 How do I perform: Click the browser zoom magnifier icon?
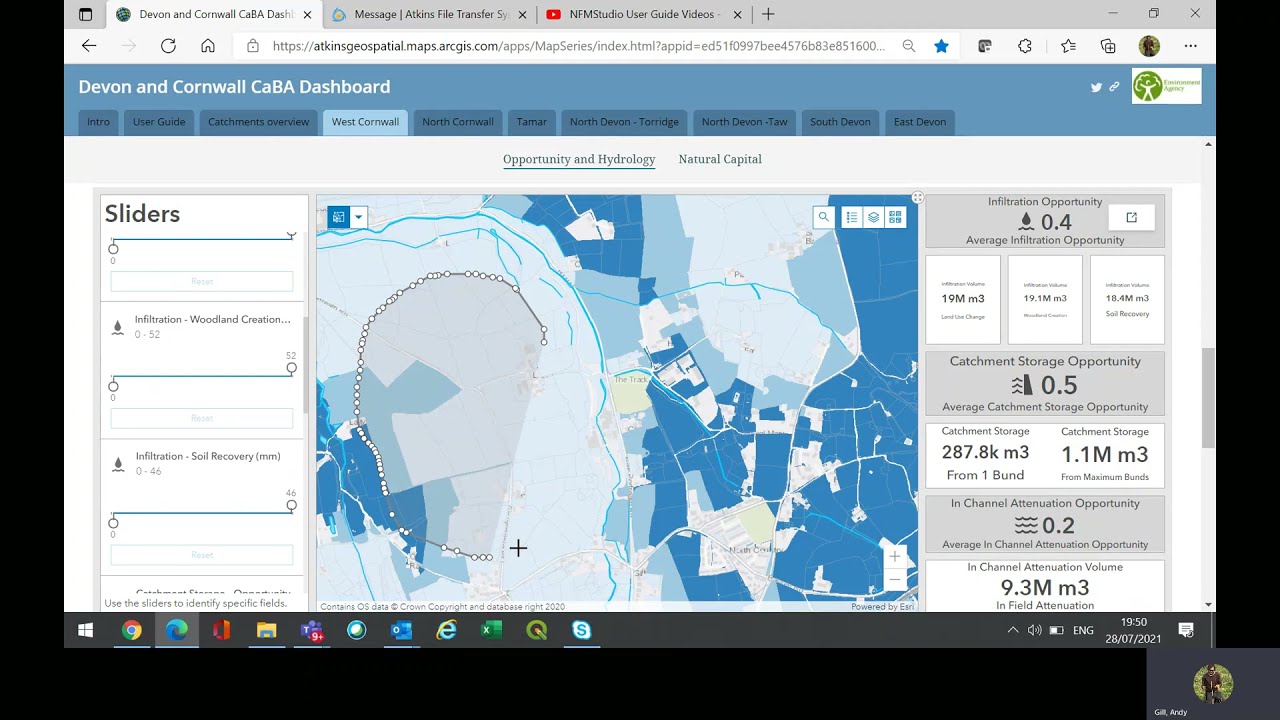pyautogui.click(x=908, y=46)
